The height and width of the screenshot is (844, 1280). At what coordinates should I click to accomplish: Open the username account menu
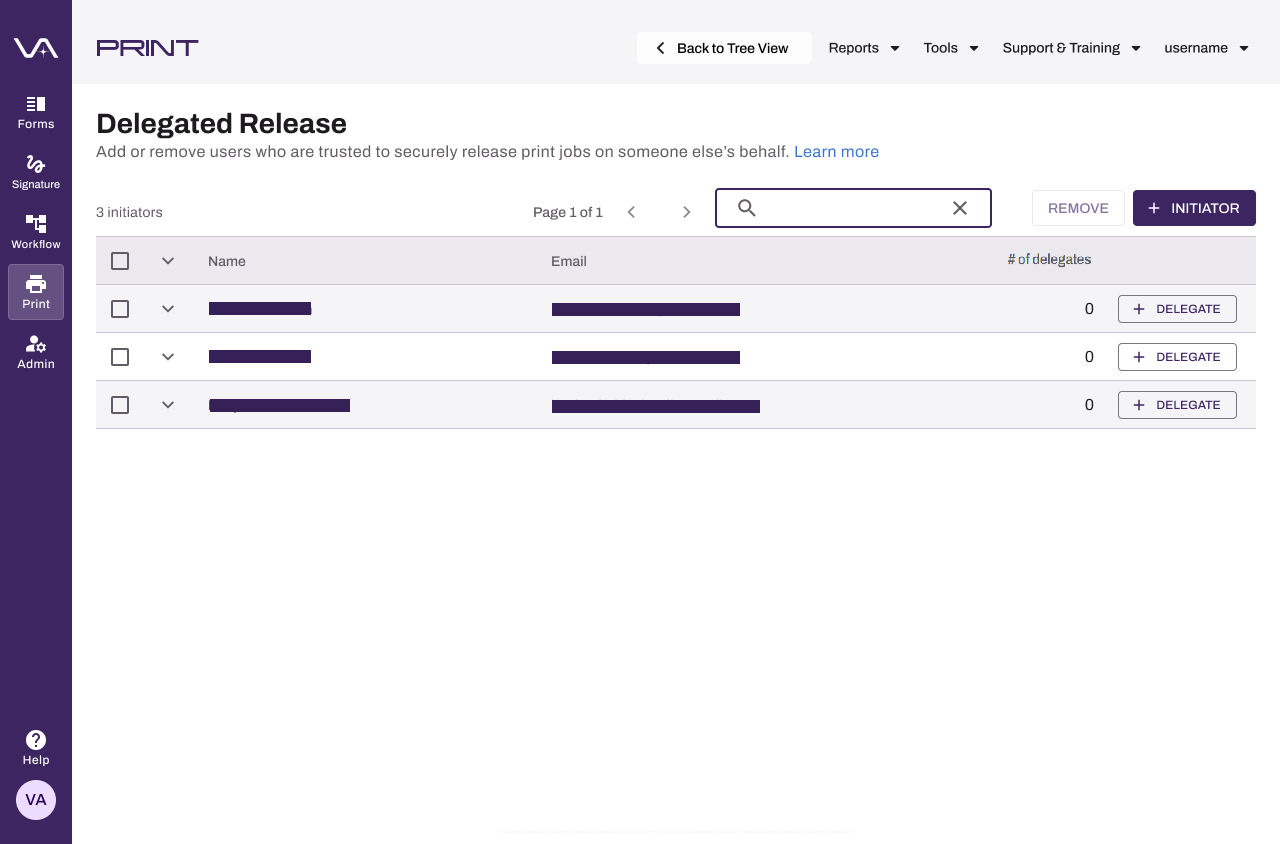(x=1207, y=48)
